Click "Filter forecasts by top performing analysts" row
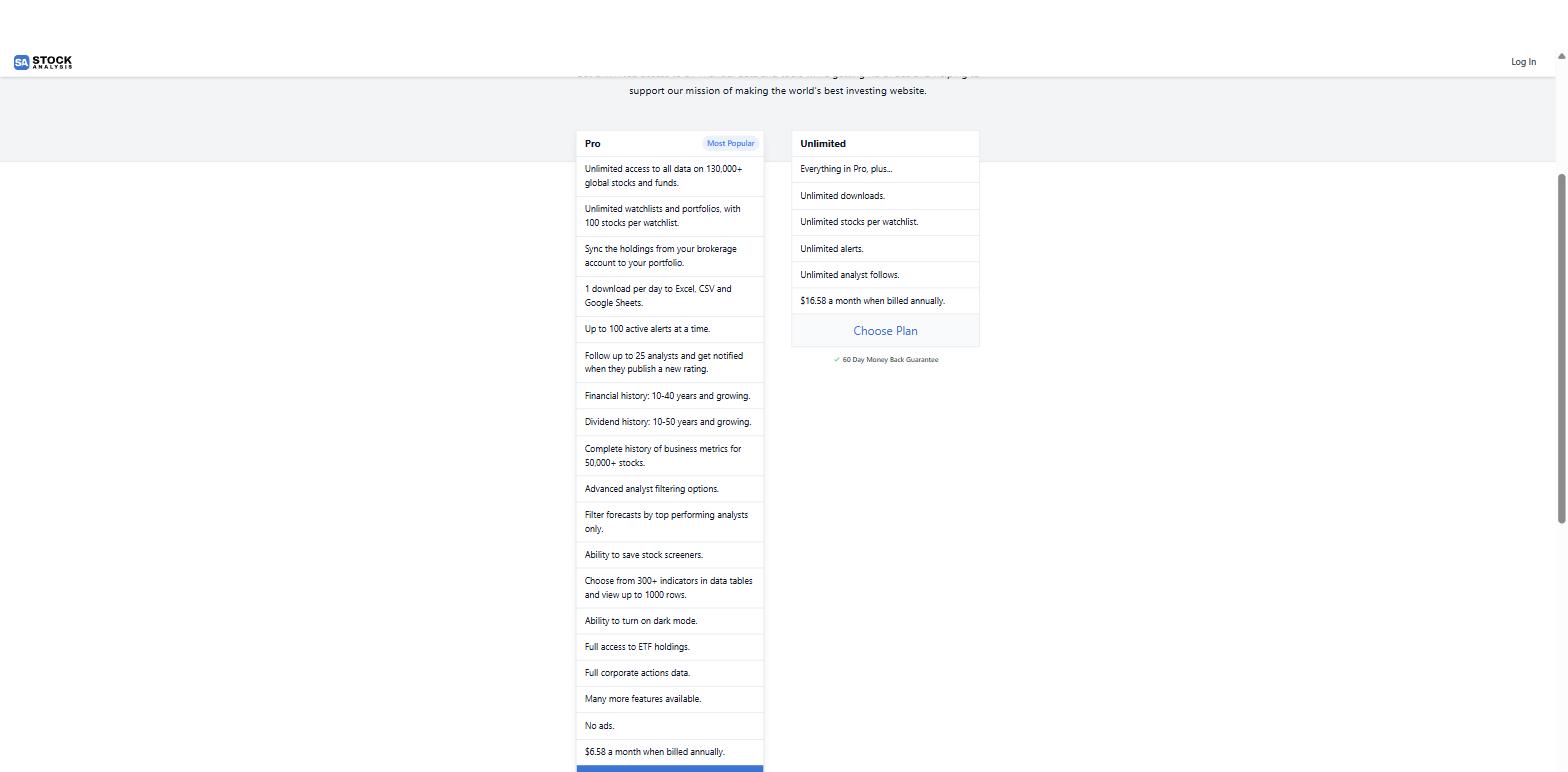 point(670,522)
